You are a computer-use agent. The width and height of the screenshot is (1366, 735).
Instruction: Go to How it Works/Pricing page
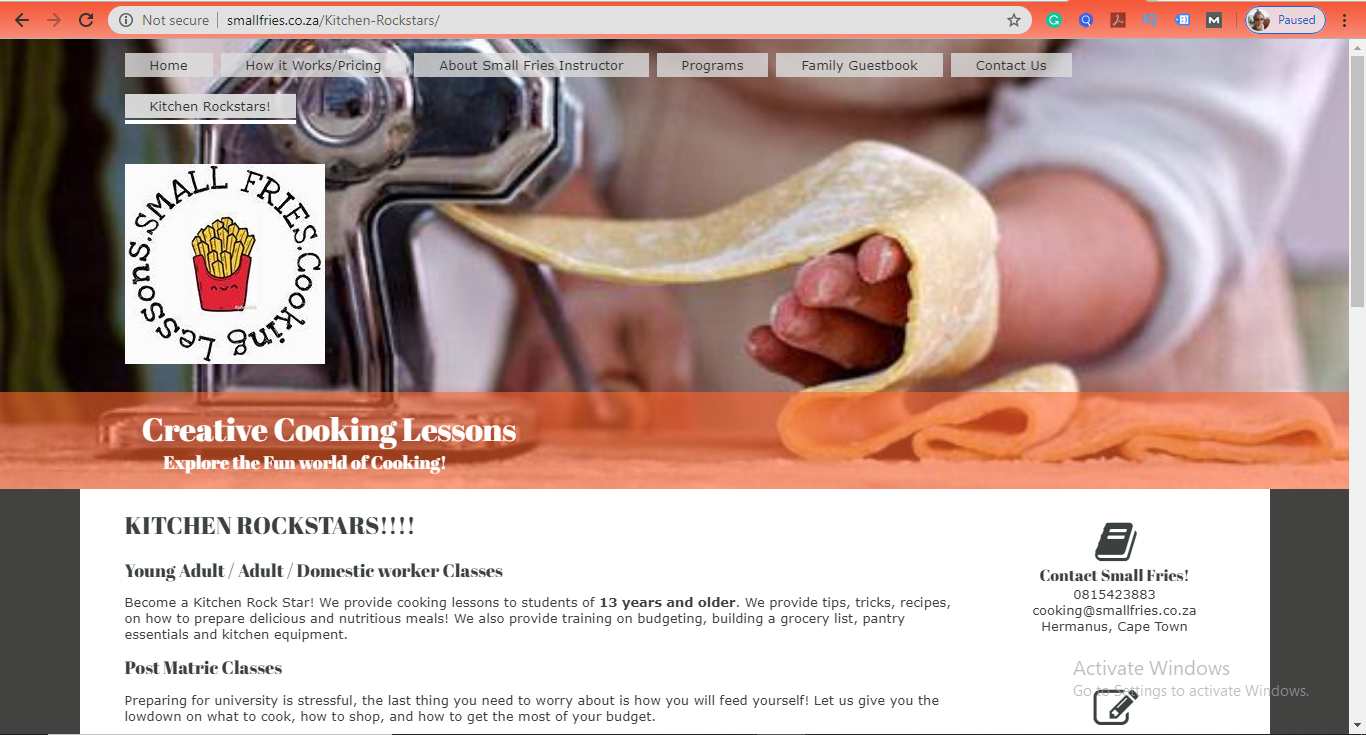(313, 65)
